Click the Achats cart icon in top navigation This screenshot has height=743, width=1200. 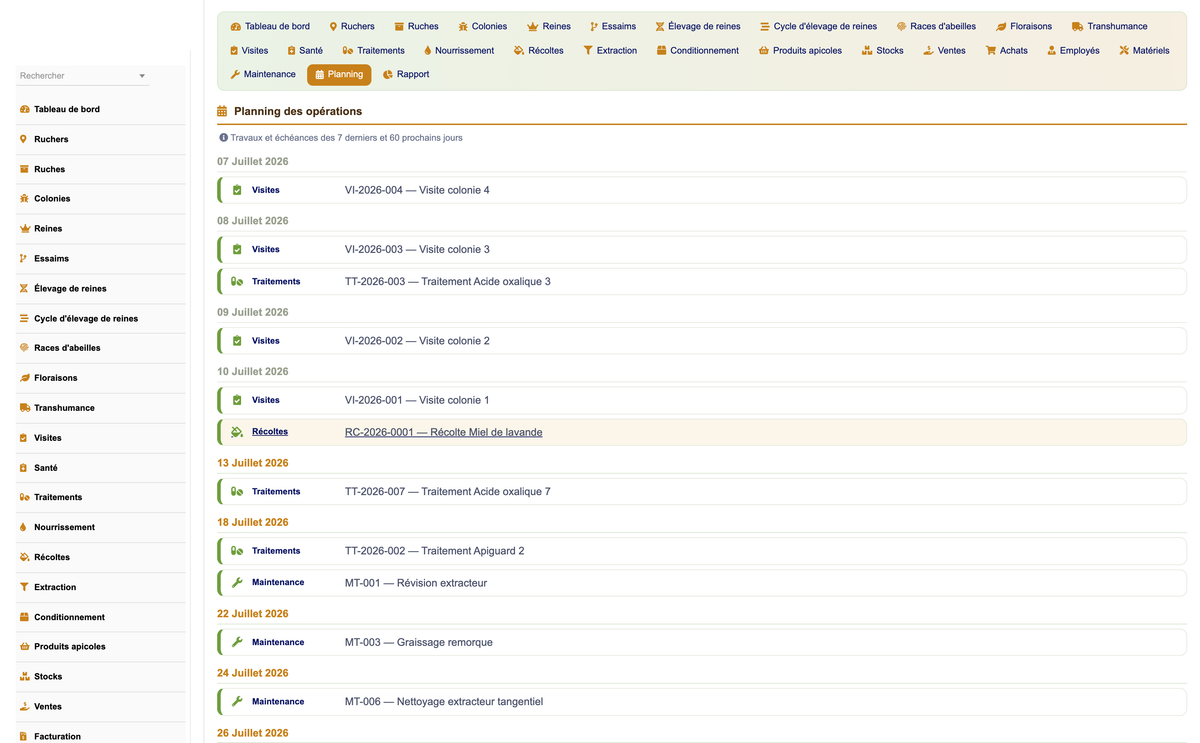coord(991,51)
